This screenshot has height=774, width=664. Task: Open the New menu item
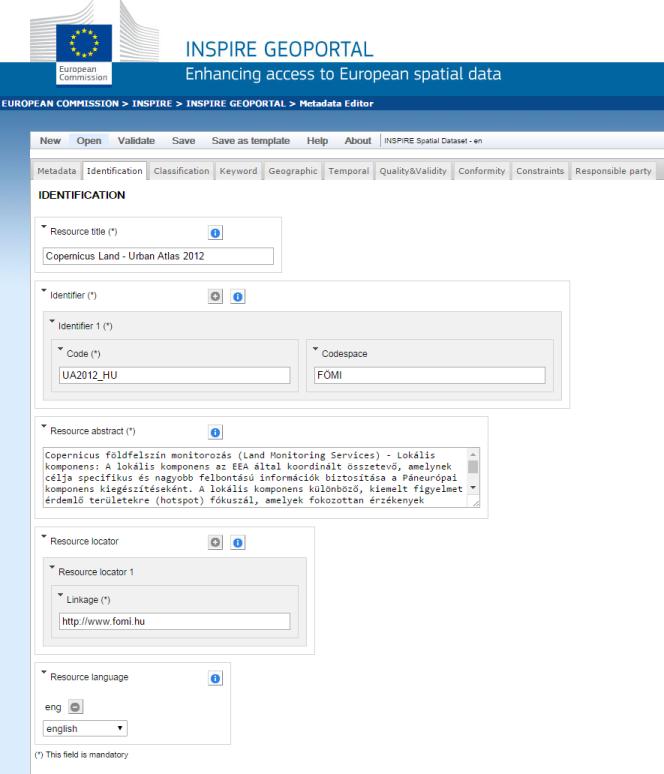pyautogui.click(x=50, y=141)
